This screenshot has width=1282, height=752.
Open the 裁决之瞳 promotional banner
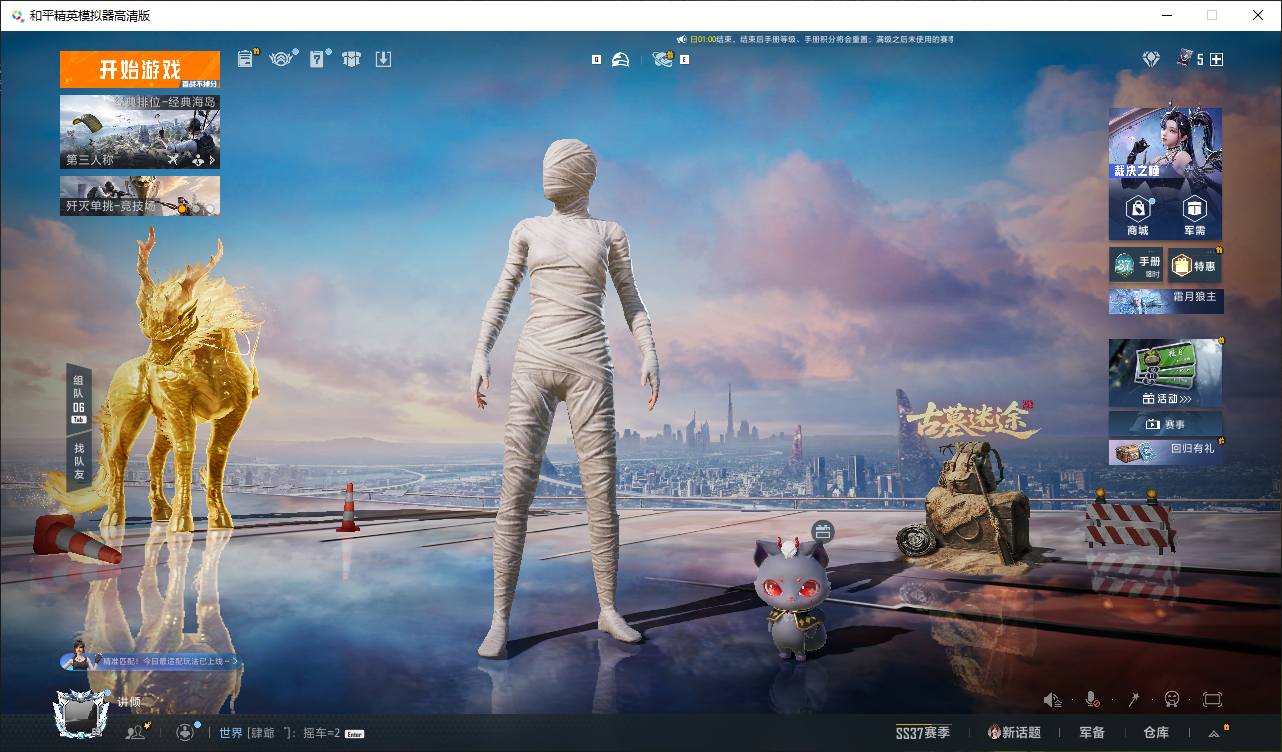click(x=1165, y=144)
